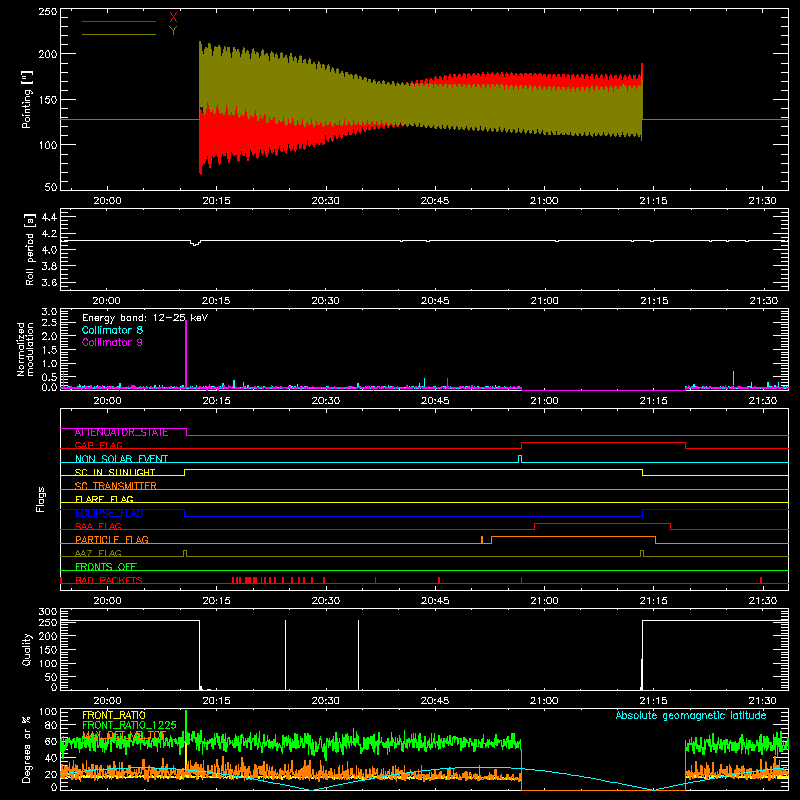Click the 4.4 tick on Roll period axis
Screen dimensions: 800x800
click(49, 217)
